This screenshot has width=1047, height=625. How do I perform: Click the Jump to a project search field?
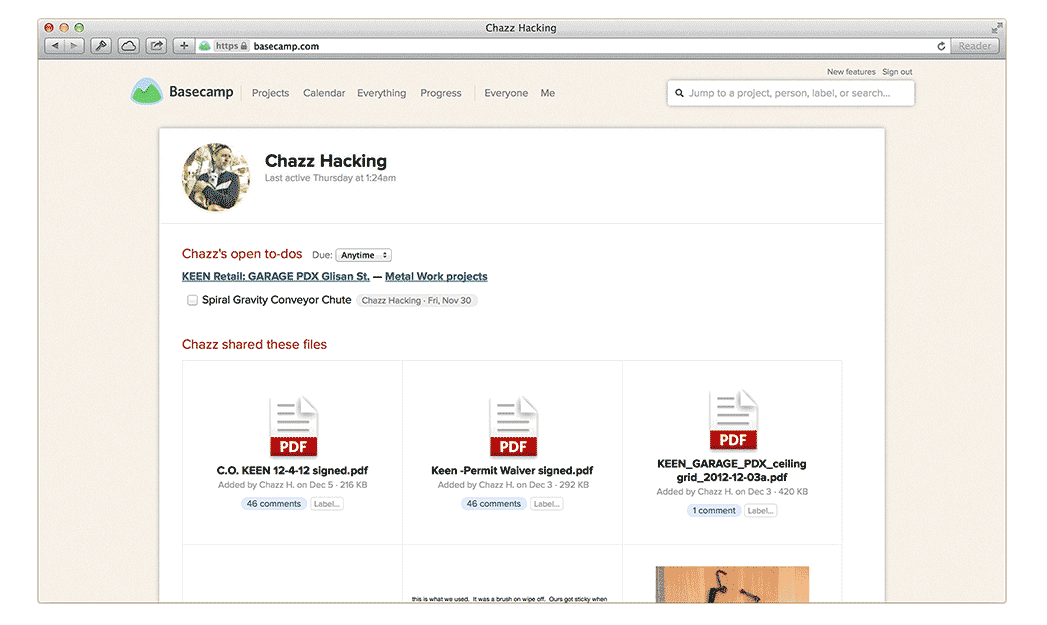(791, 93)
